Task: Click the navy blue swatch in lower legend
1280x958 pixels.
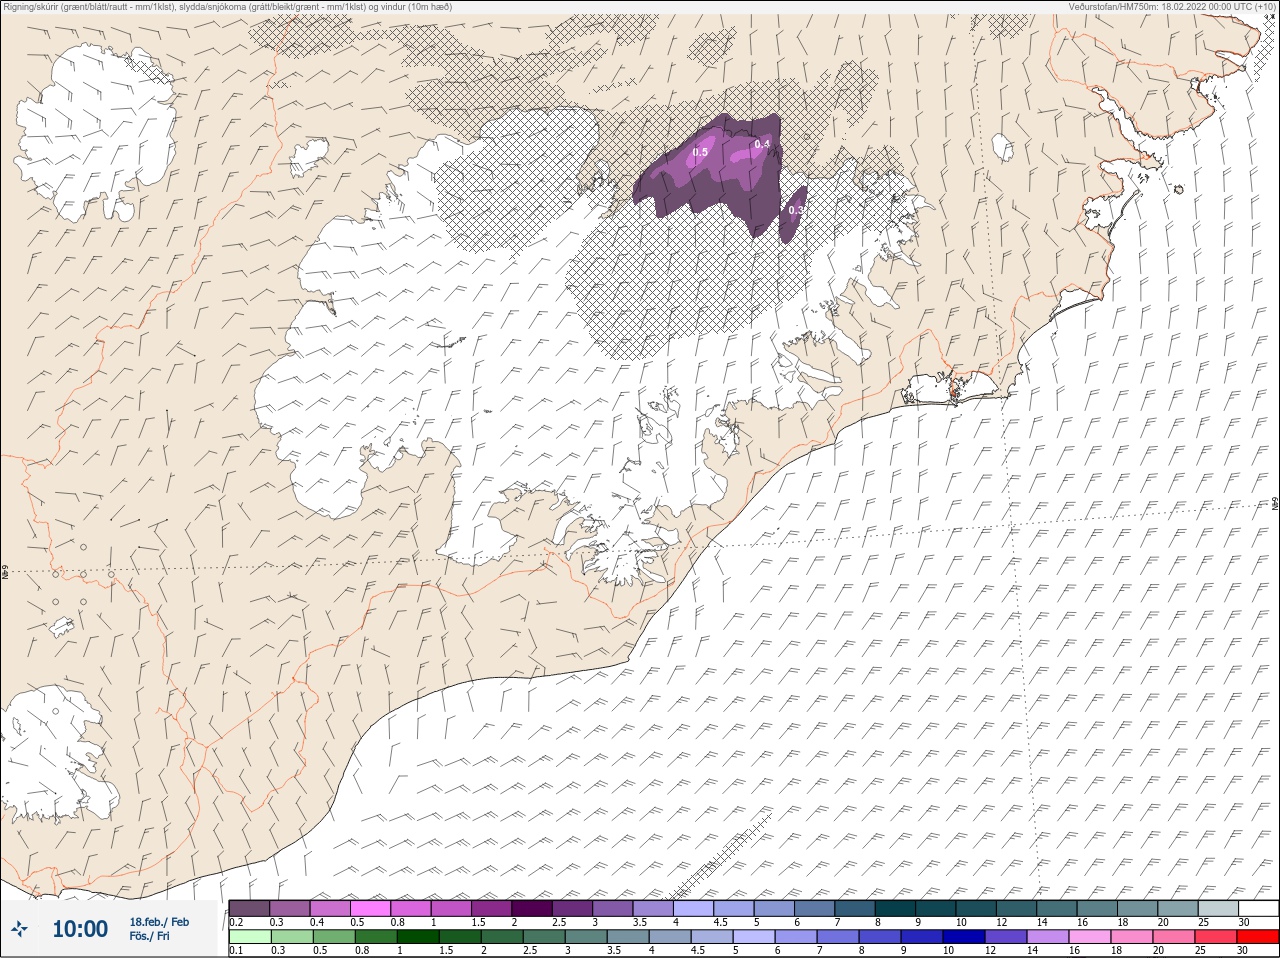Action: [x=964, y=937]
